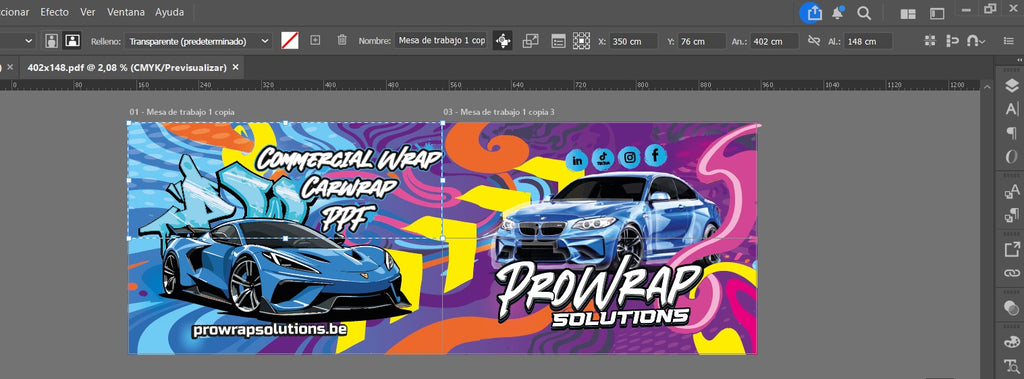Click the rearrange all artboards icon

pyautogui.click(x=931, y=41)
